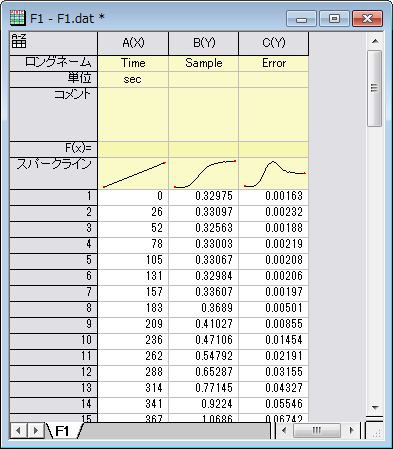This screenshot has width=393, height=449.
Task: Maximize the F1.dat window
Action: click(x=334, y=18)
